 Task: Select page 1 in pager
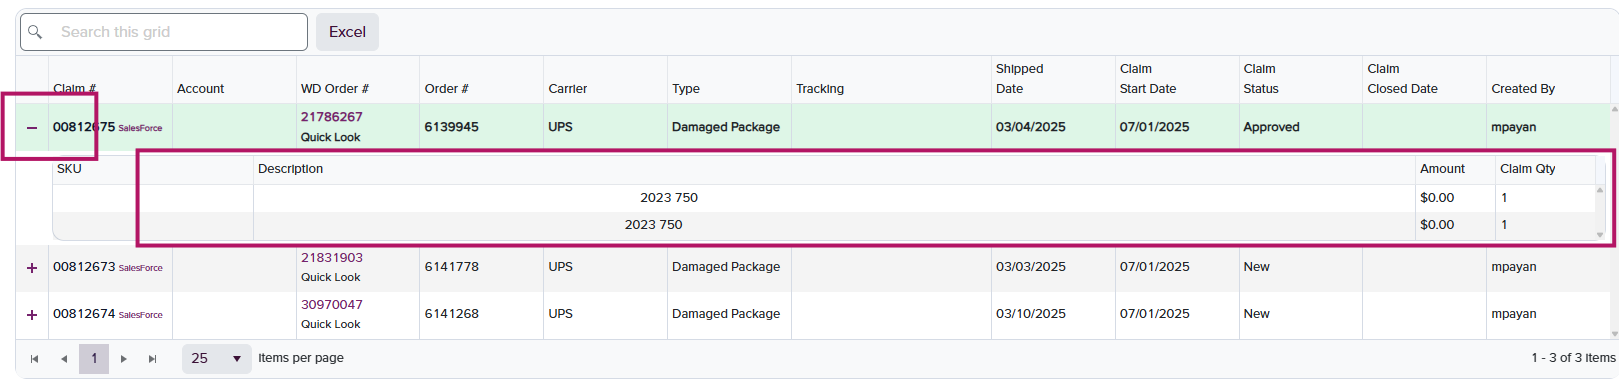click(94, 359)
